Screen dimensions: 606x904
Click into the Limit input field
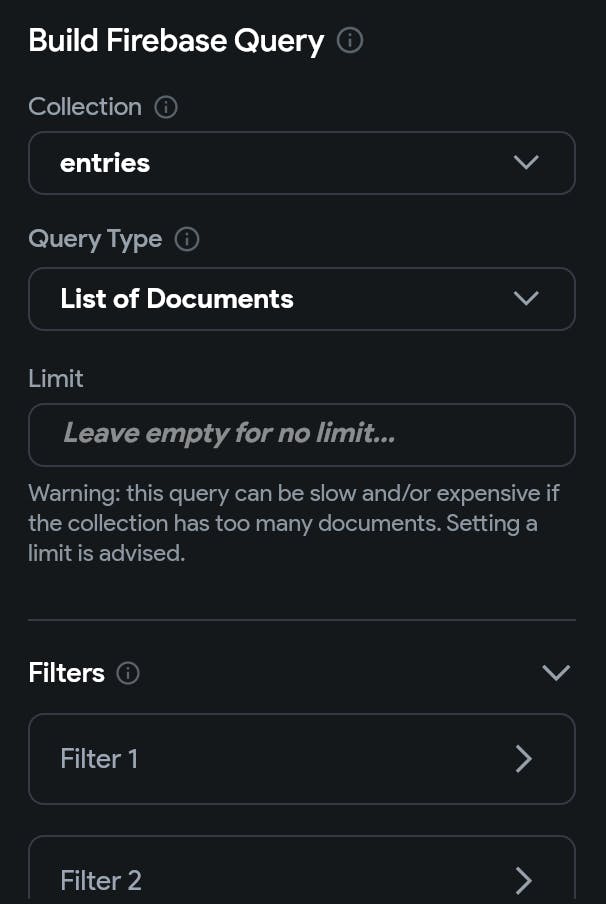(x=302, y=435)
